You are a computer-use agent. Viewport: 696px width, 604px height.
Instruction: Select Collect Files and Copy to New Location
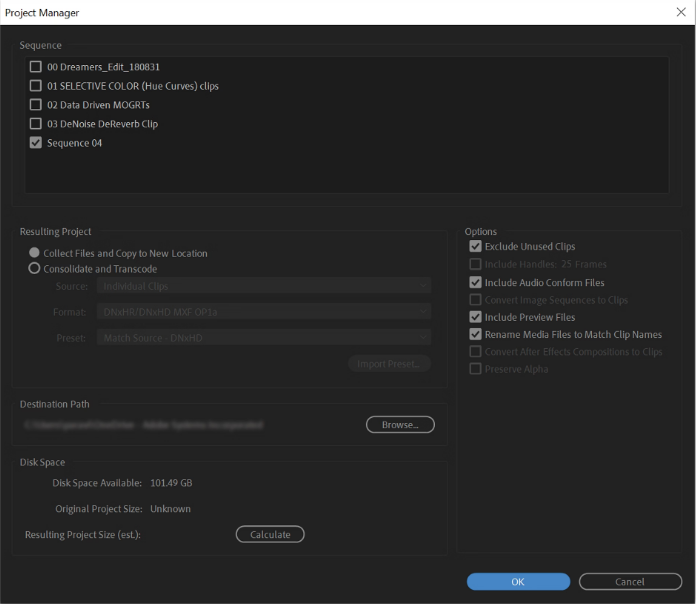(x=35, y=253)
